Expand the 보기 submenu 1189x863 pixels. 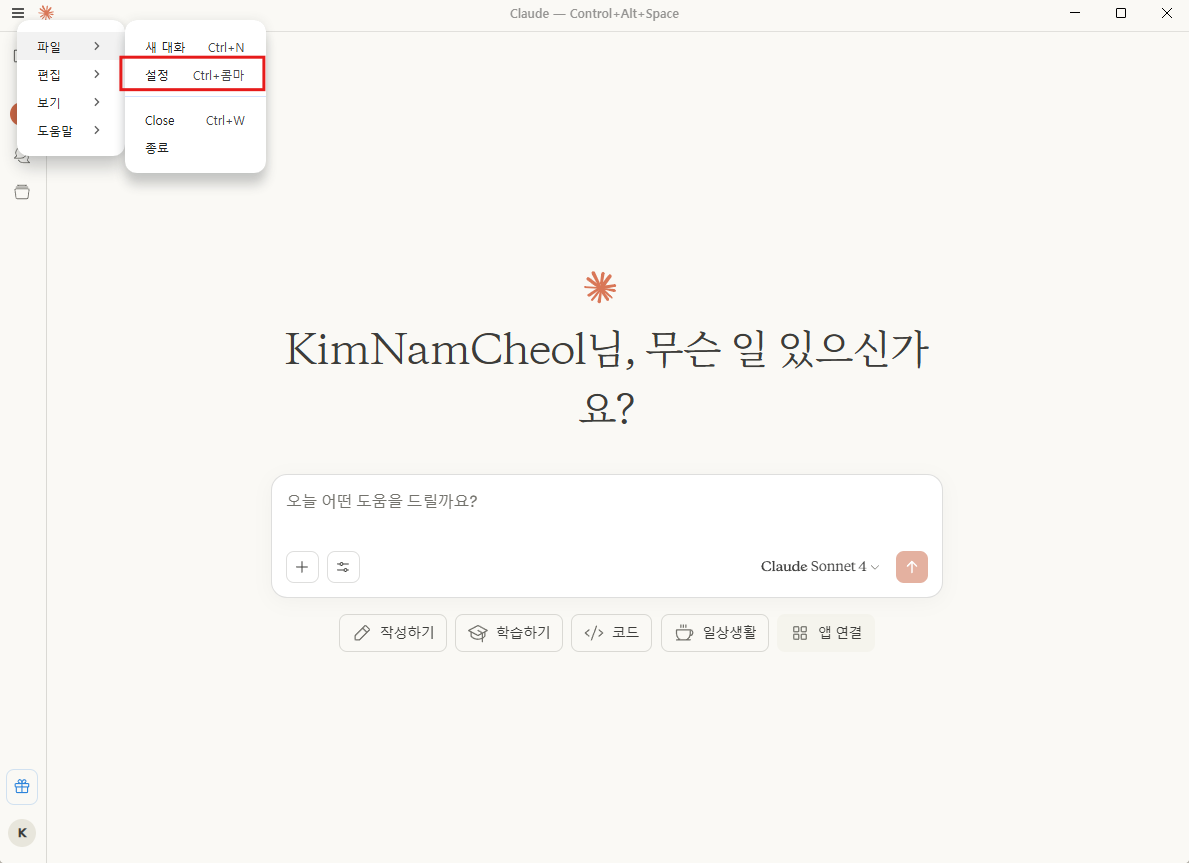coord(69,102)
